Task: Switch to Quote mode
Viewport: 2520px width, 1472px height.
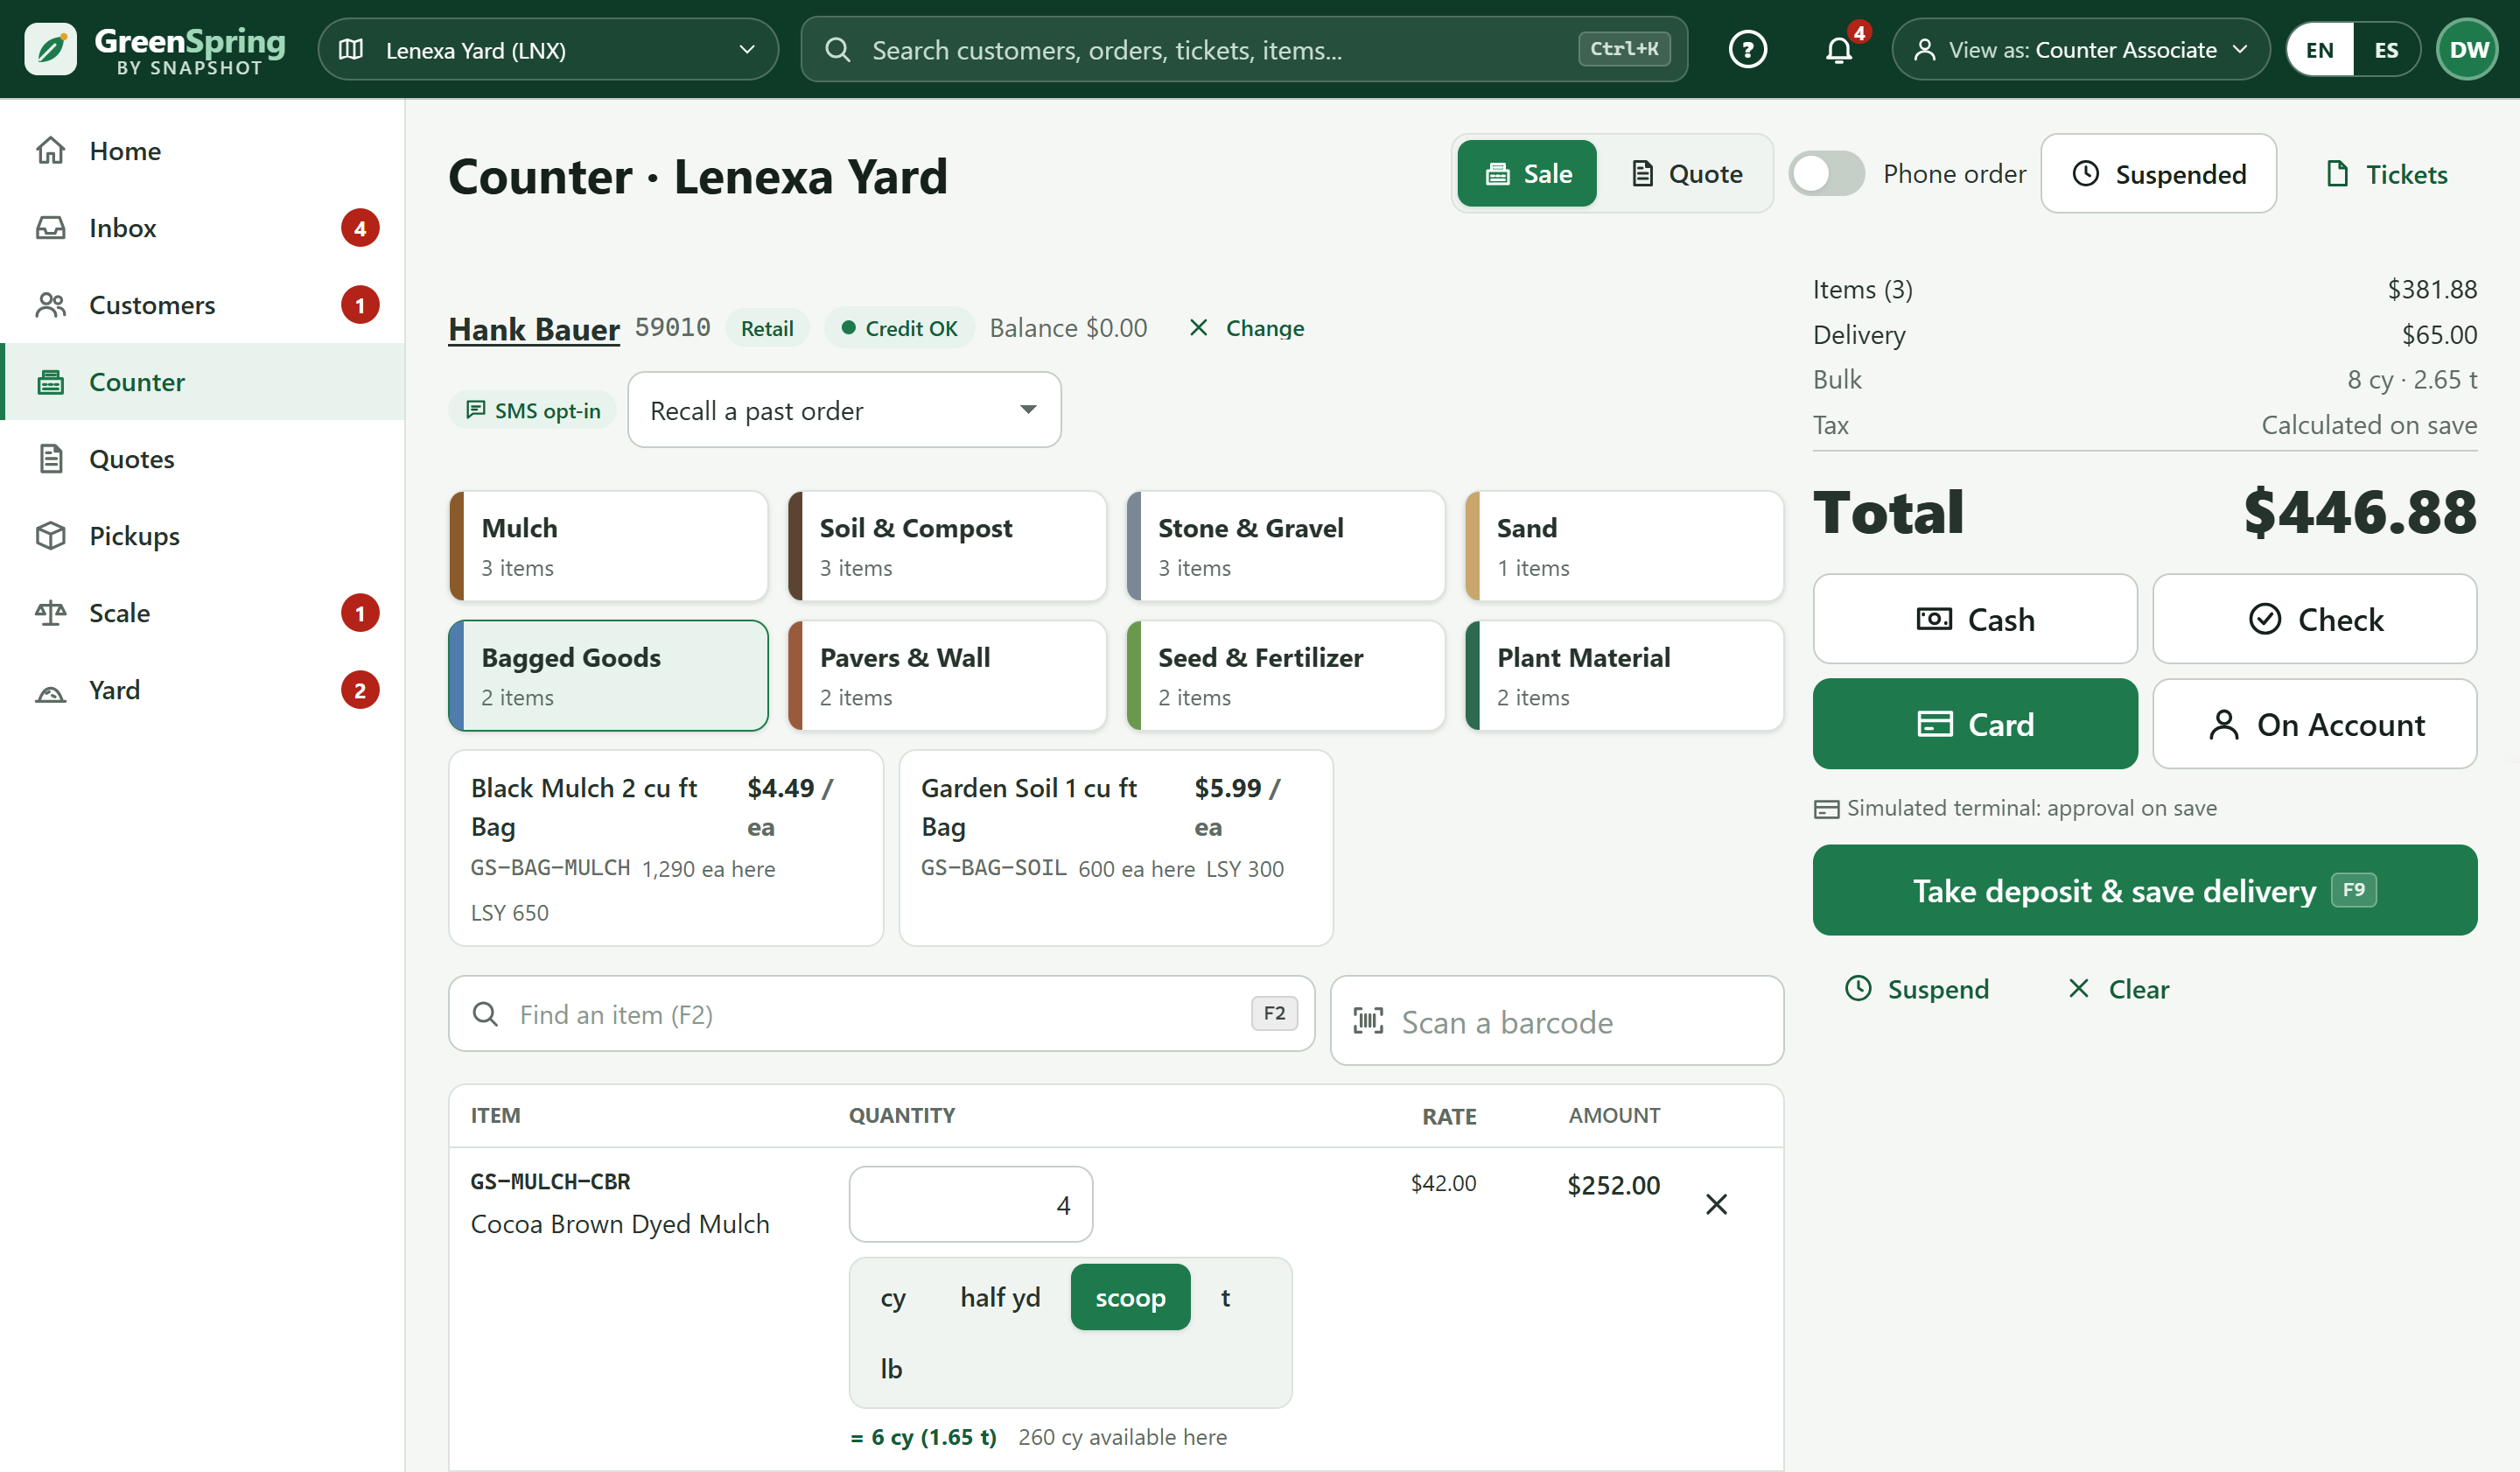Action: point(1686,174)
